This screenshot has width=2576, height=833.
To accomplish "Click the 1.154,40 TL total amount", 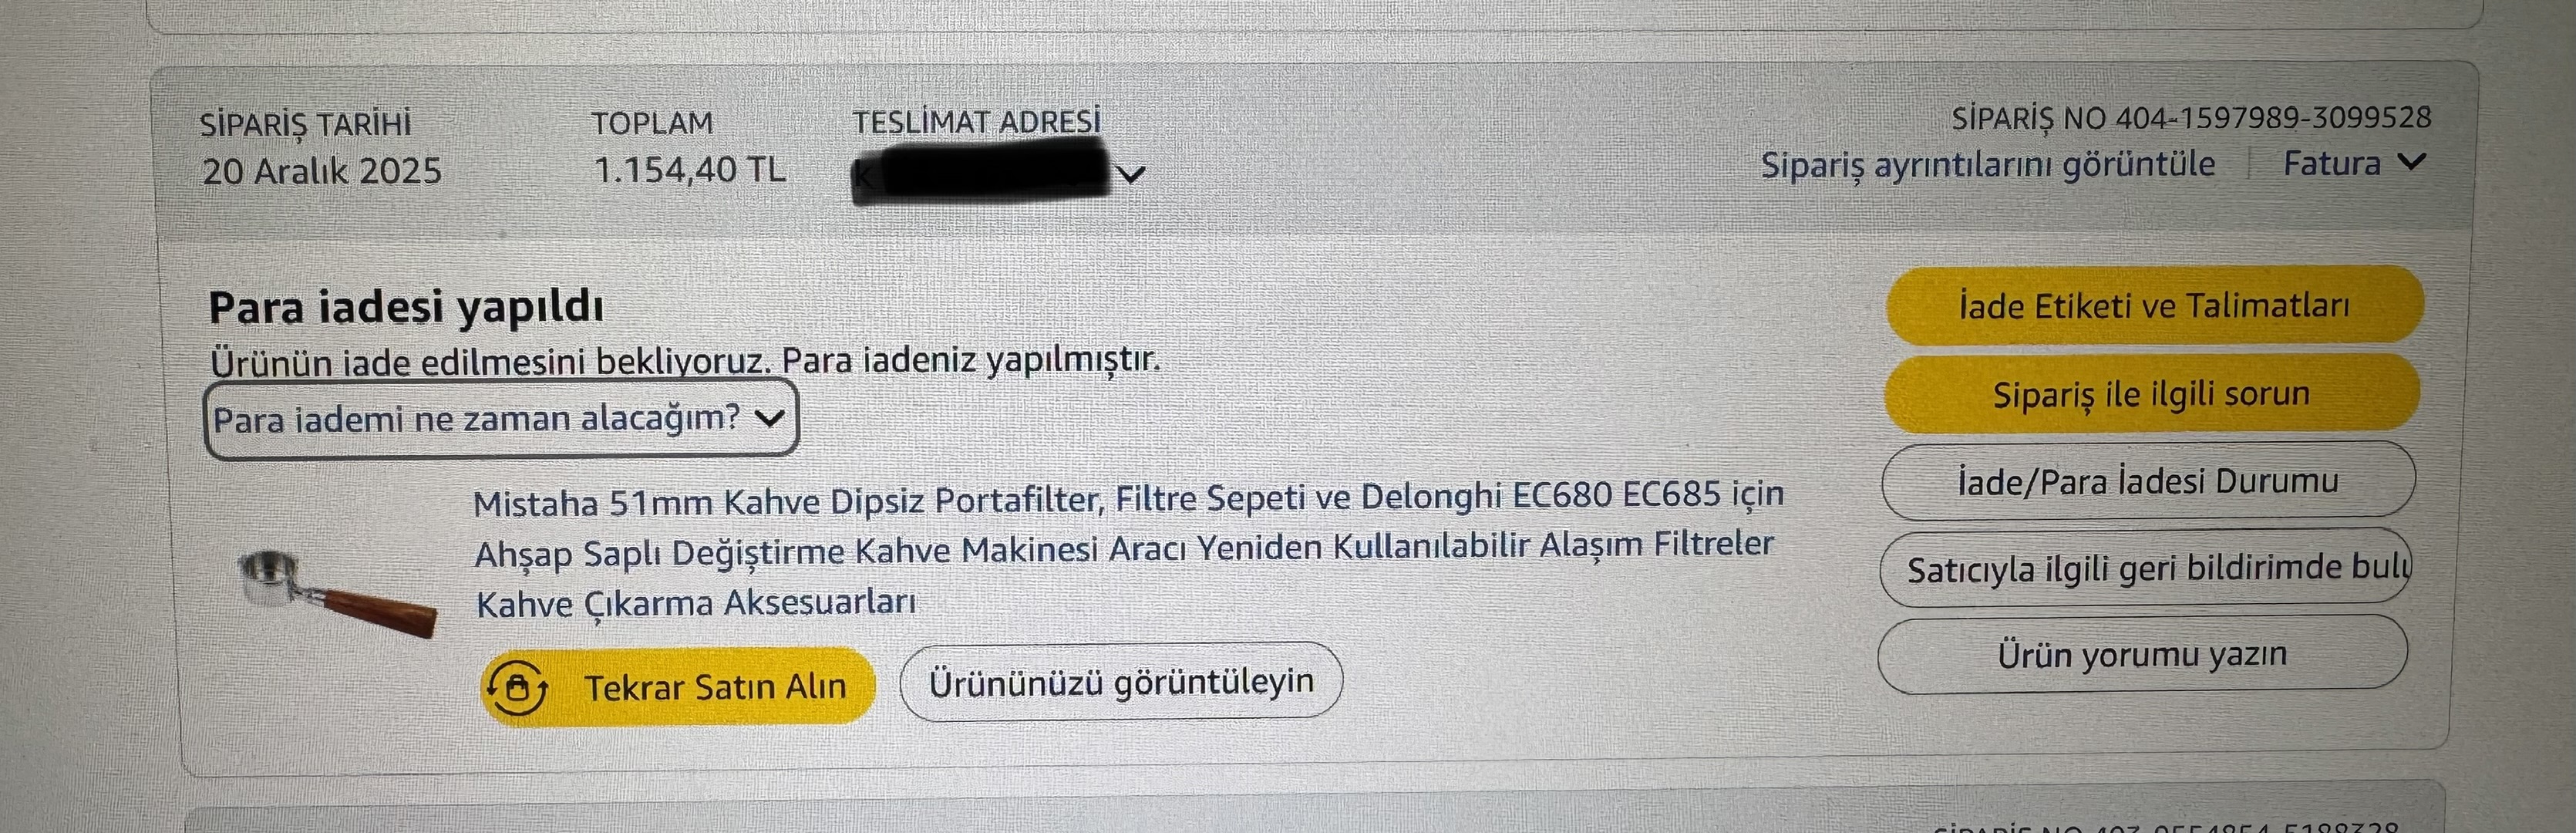I will point(689,170).
